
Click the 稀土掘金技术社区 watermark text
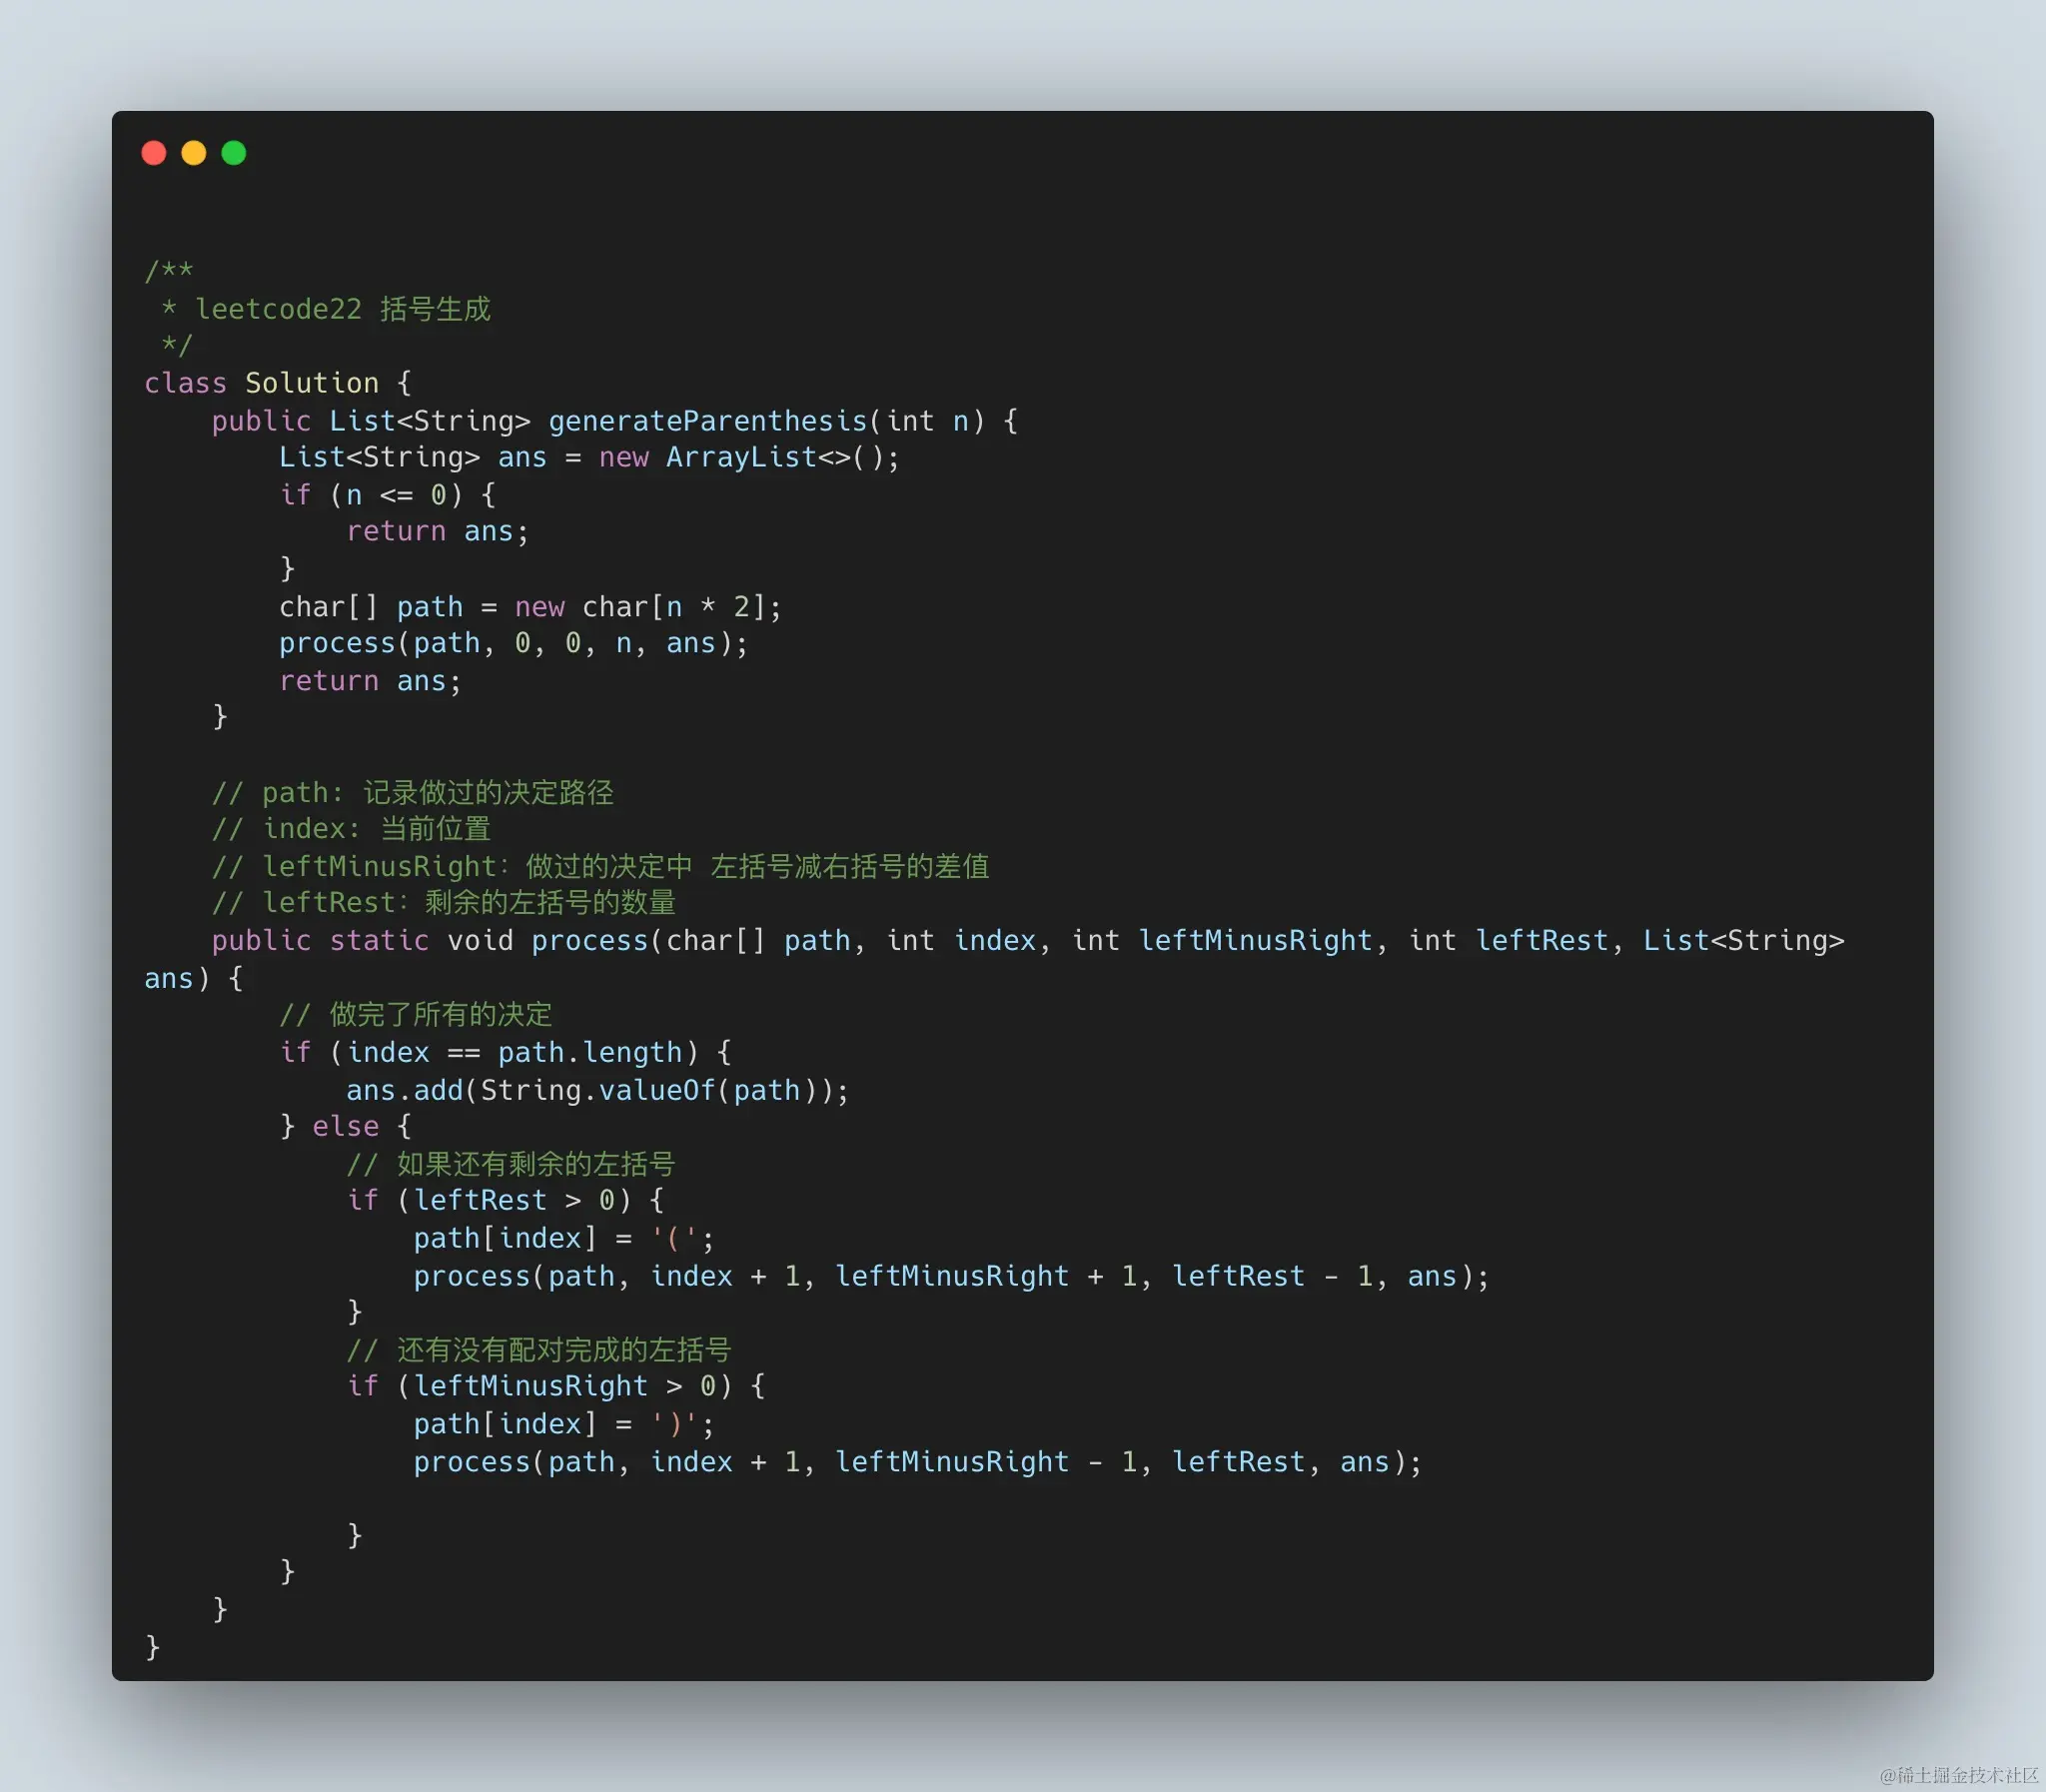[x=1958, y=1775]
